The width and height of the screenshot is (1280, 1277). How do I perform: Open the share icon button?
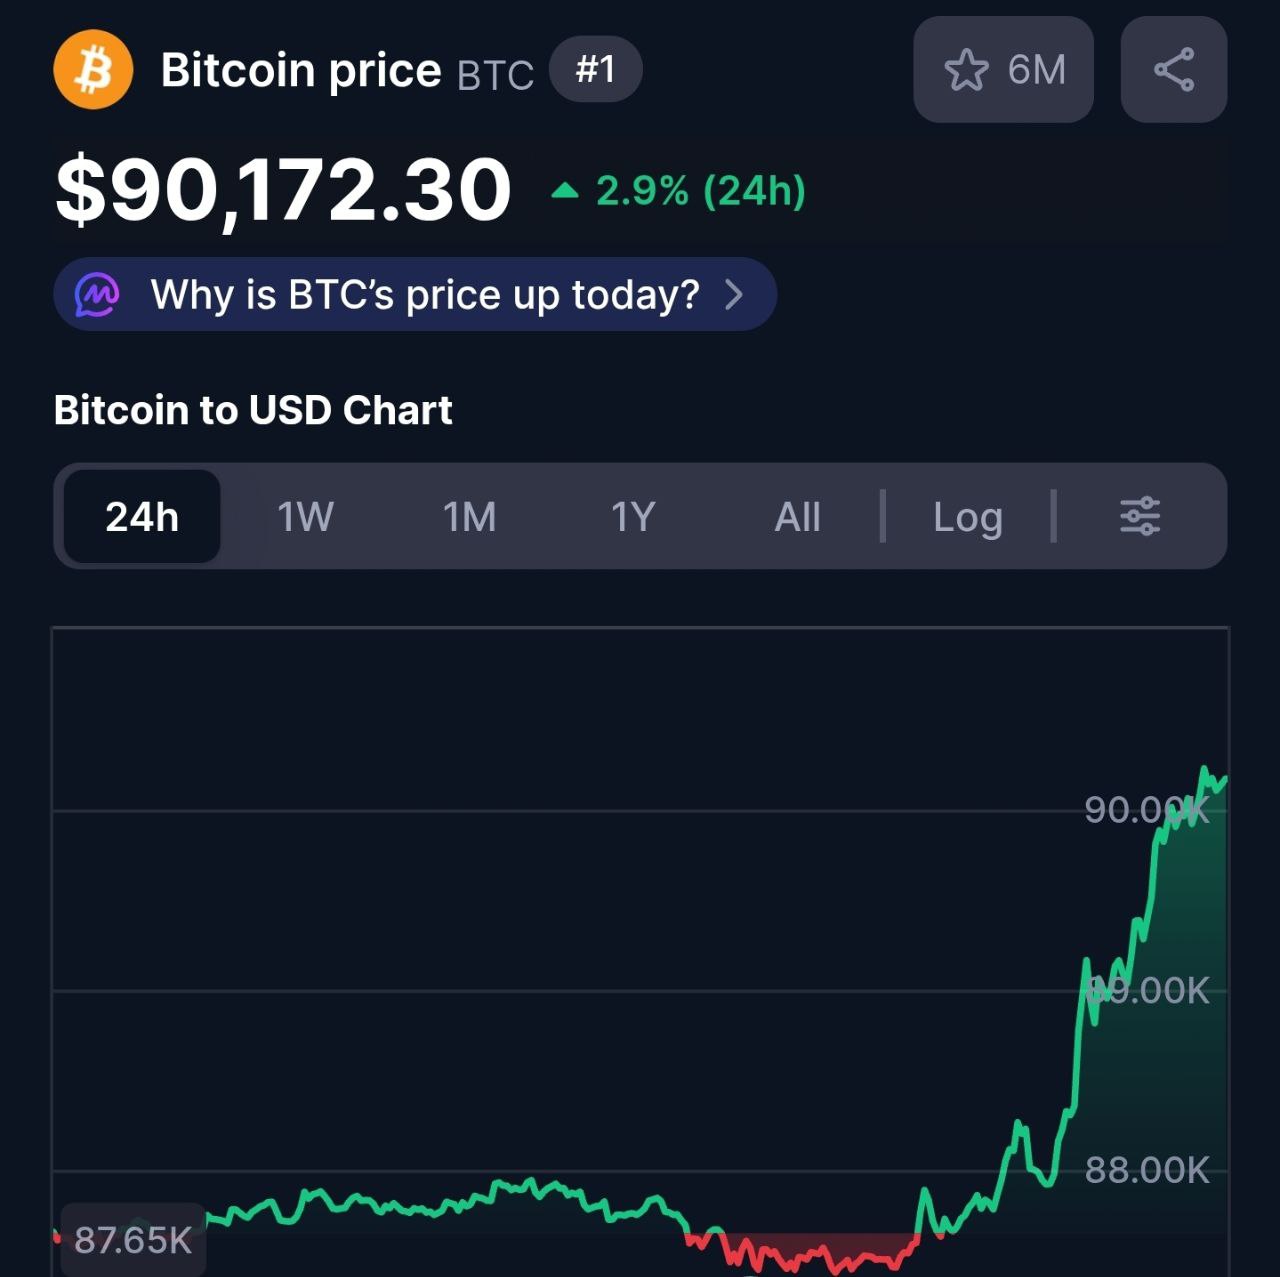[x=1173, y=70]
